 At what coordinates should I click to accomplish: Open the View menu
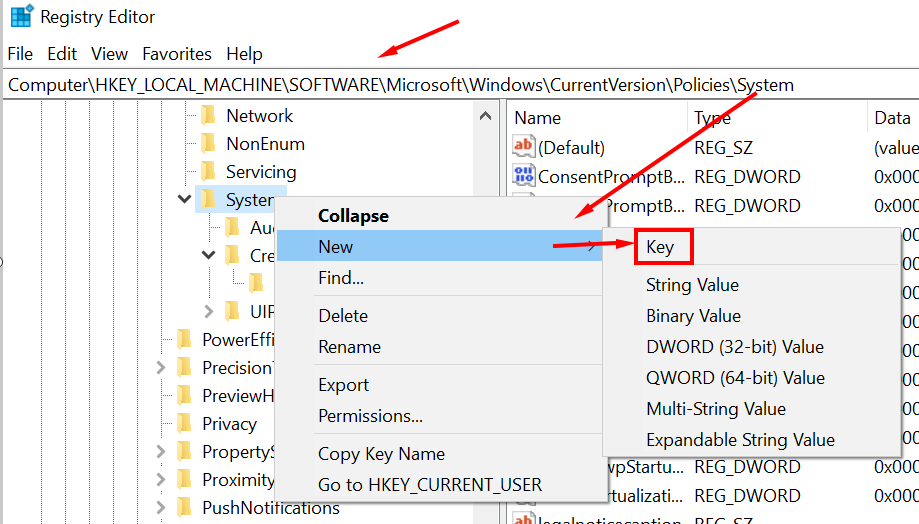pyautogui.click(x=110, y=54)
